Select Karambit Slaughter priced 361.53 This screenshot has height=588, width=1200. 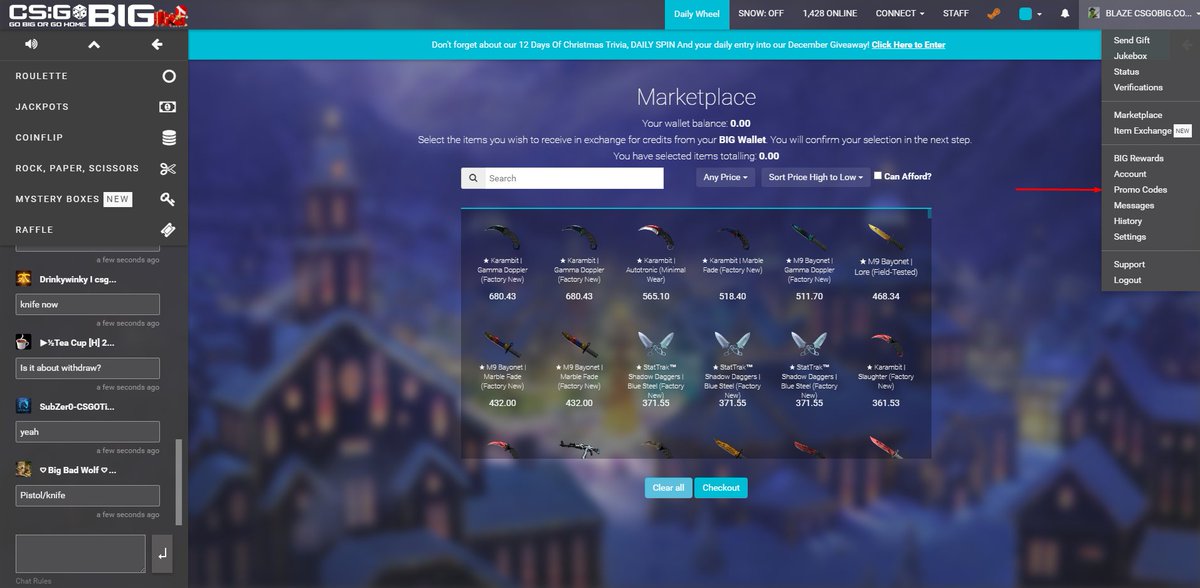885,368
